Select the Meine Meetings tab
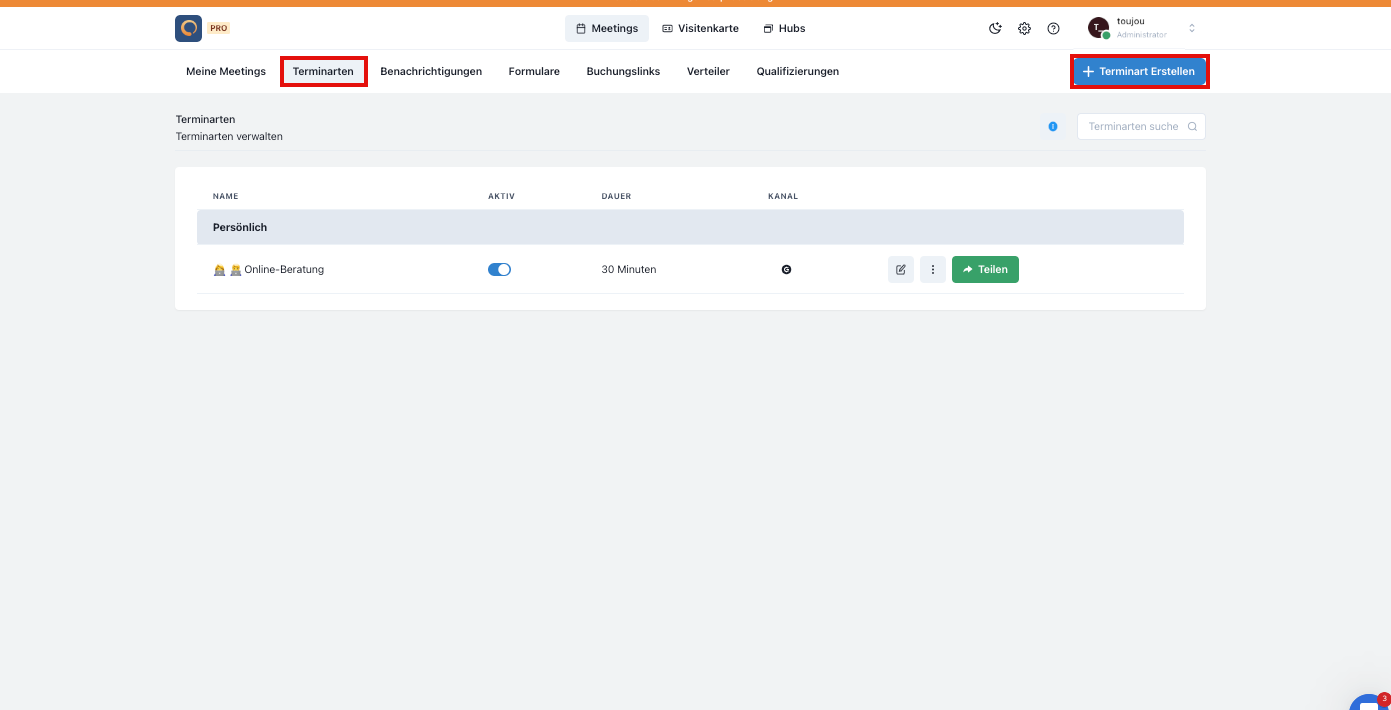The width and height of the screenshot is (1391, 710). pos(226,72)
